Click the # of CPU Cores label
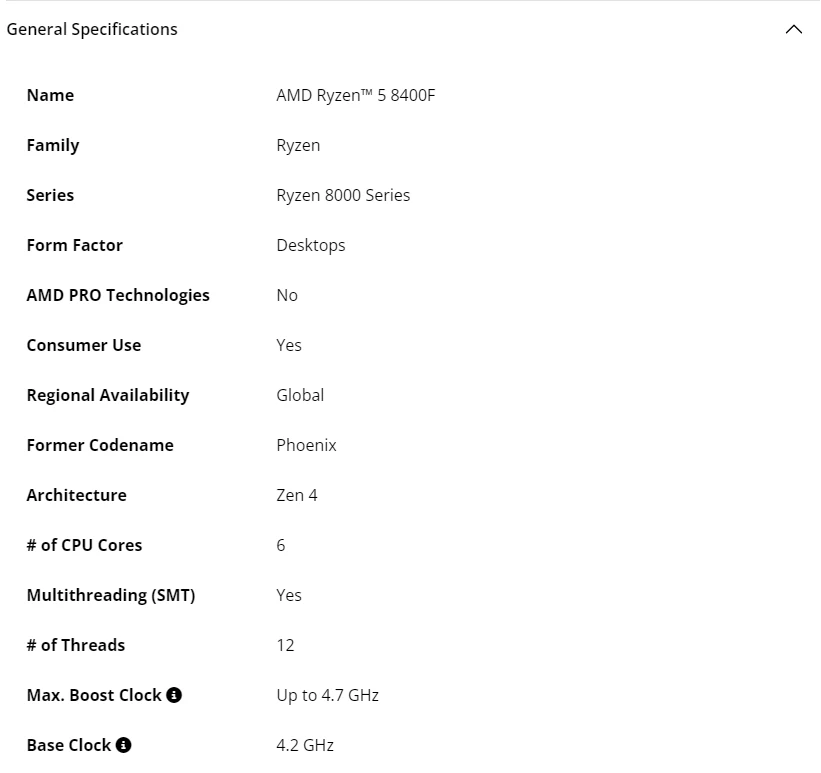This screenshot has width=821, height=773. (x=84, y=545)
